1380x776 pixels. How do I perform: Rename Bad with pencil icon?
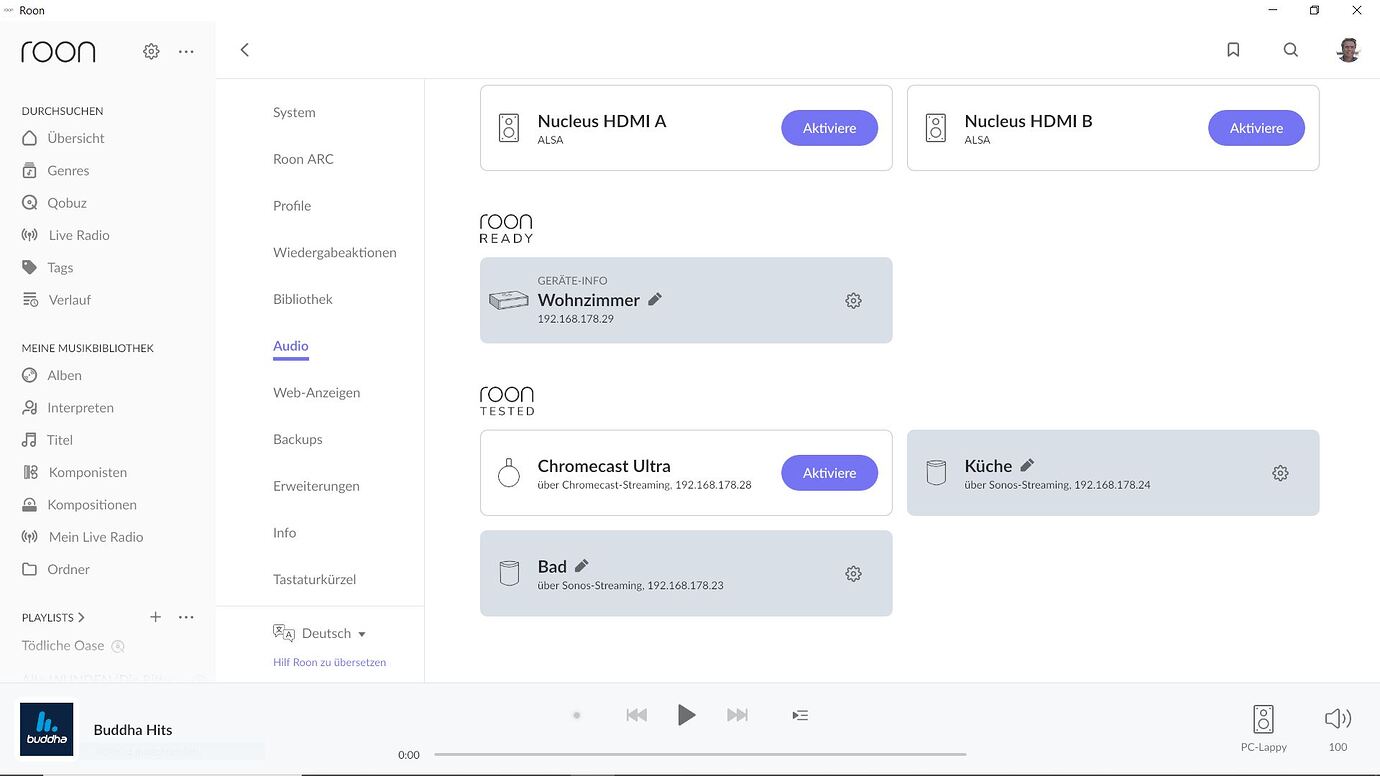pyautogui.click(x=581, y=565)
